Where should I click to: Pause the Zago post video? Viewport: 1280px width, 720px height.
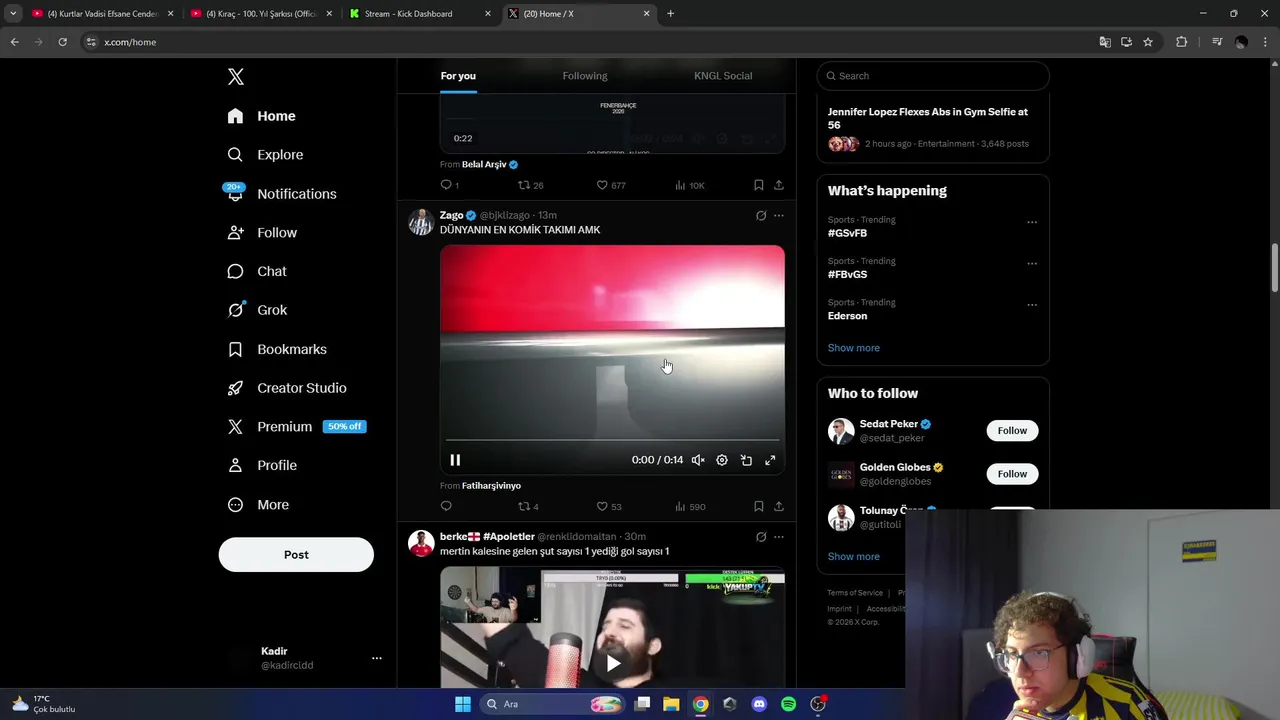[455, 460]
